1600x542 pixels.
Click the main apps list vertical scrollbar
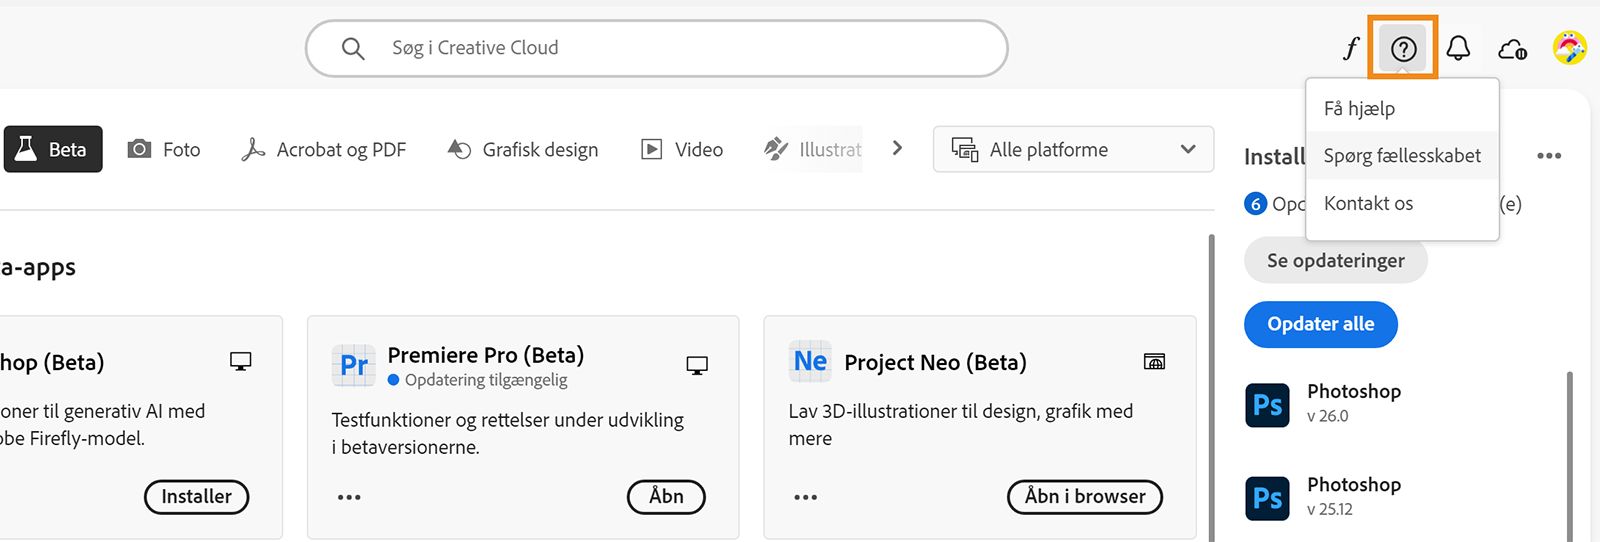1212,388
